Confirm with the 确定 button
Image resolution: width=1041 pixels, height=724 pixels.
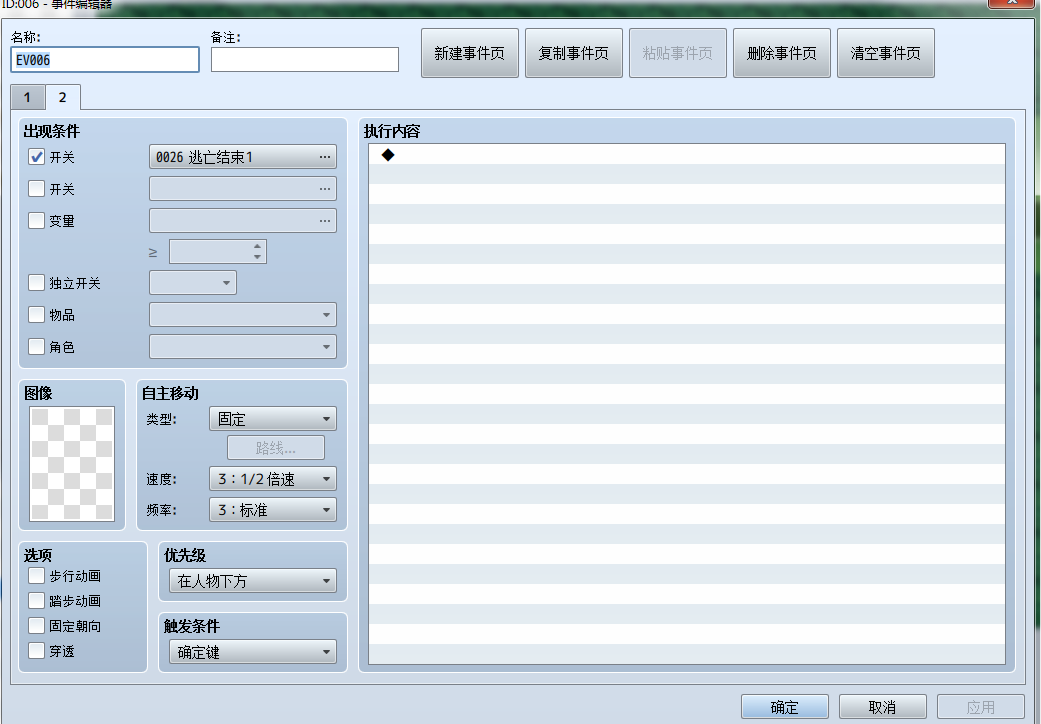click(785, 707)
